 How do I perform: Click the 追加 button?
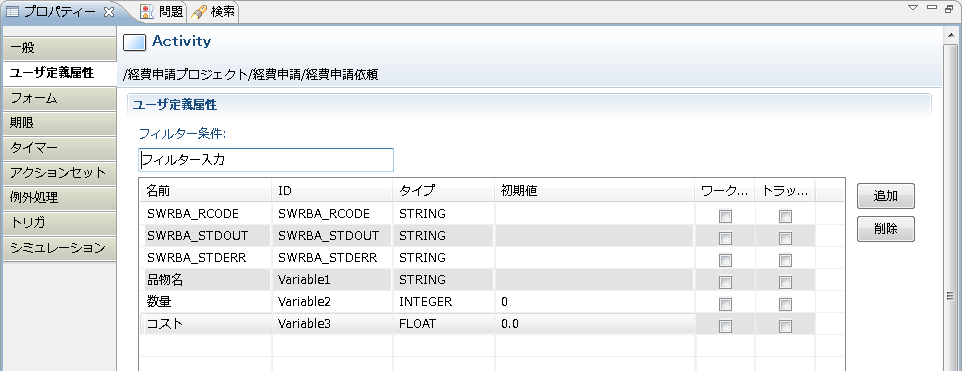[x=885, y=196]
